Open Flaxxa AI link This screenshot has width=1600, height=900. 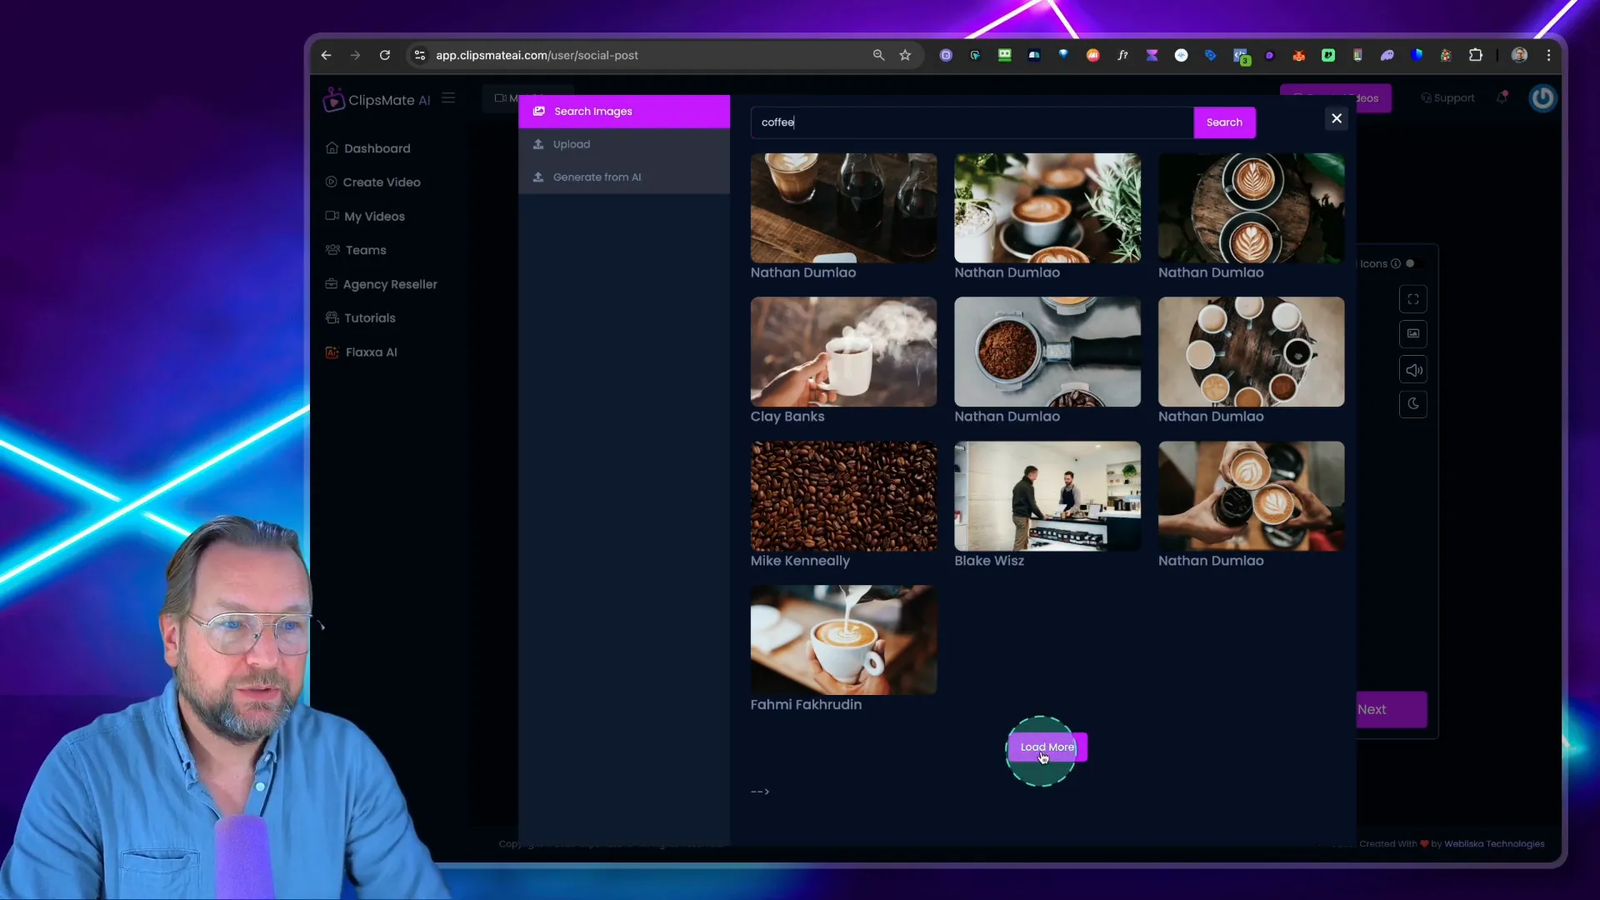click(x=371, y=352)
